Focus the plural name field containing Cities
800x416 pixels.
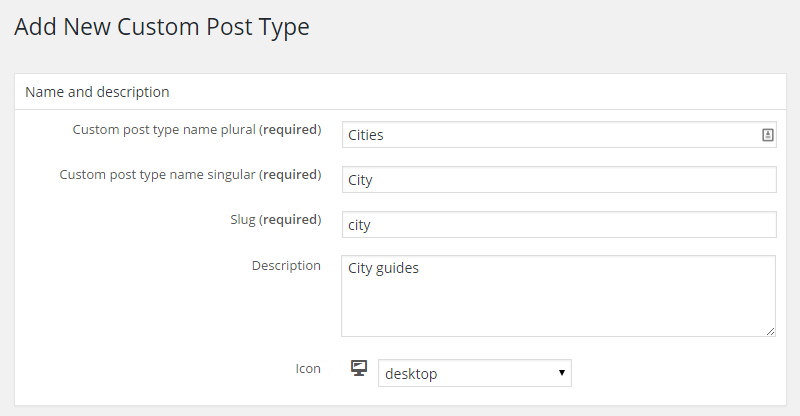click(550, 135)
